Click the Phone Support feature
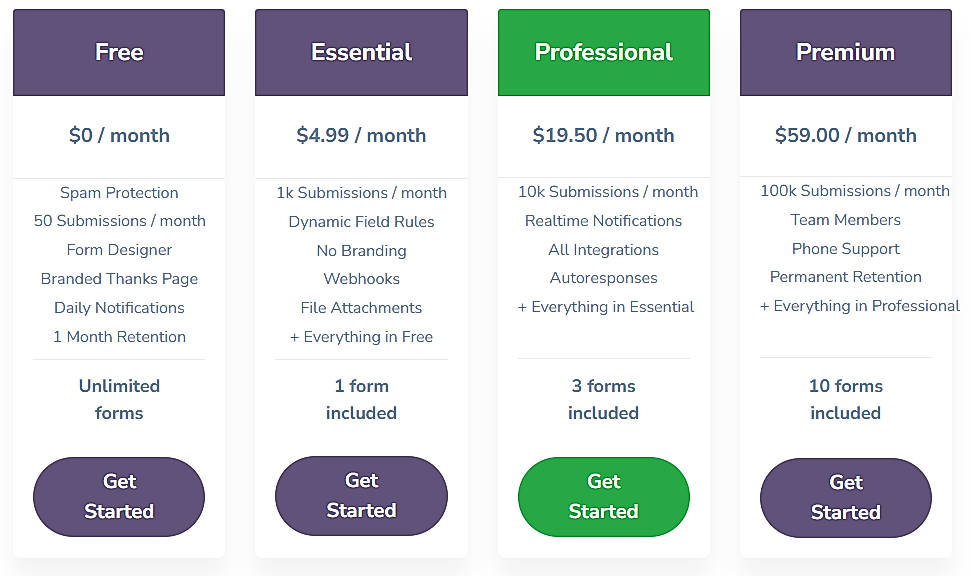 coord(845,249)
